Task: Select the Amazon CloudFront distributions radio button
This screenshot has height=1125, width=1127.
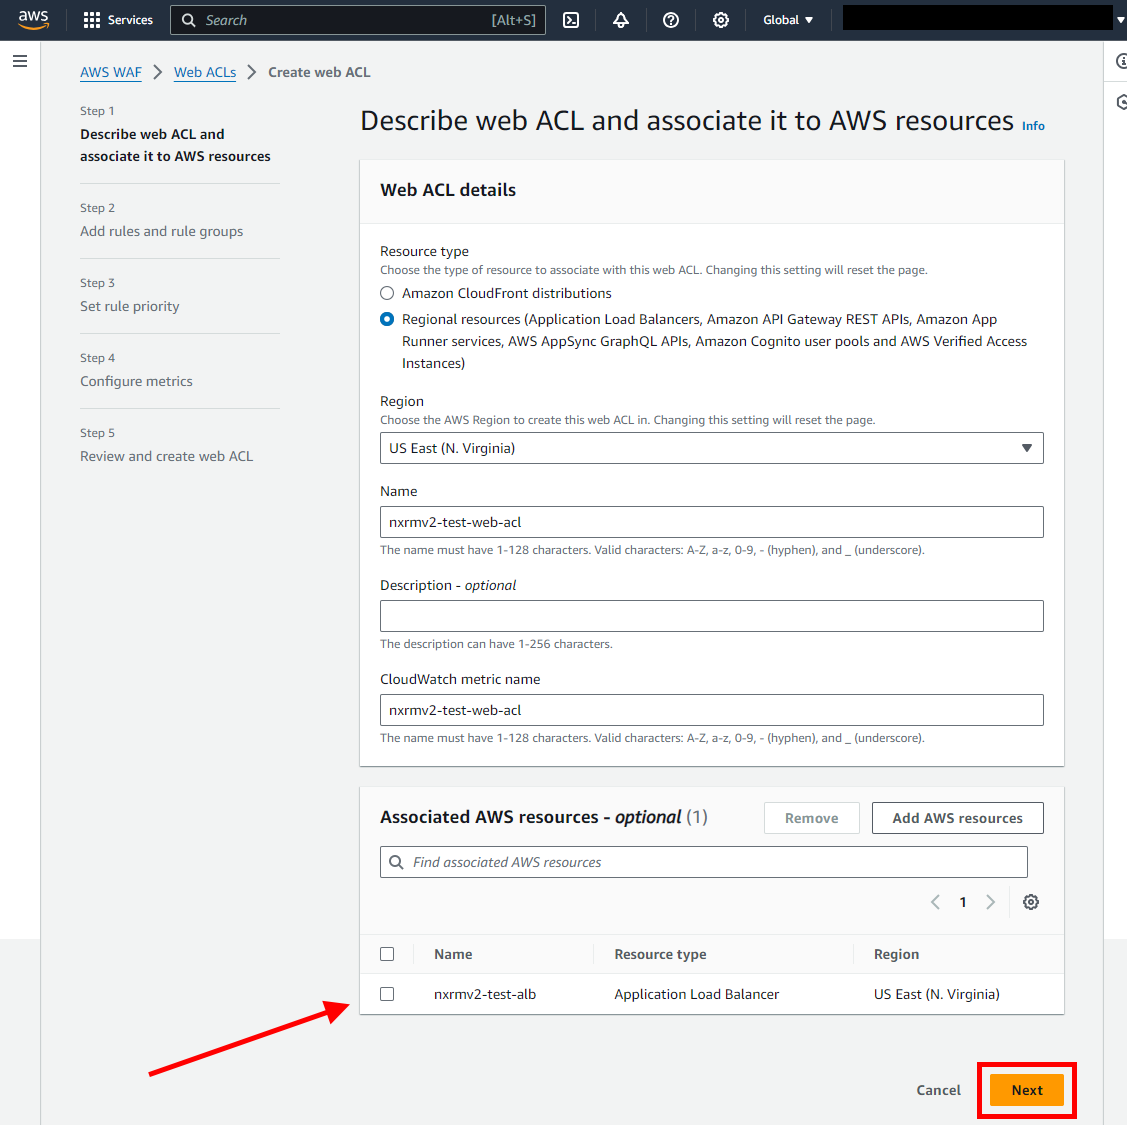Action: click(387, 293)
